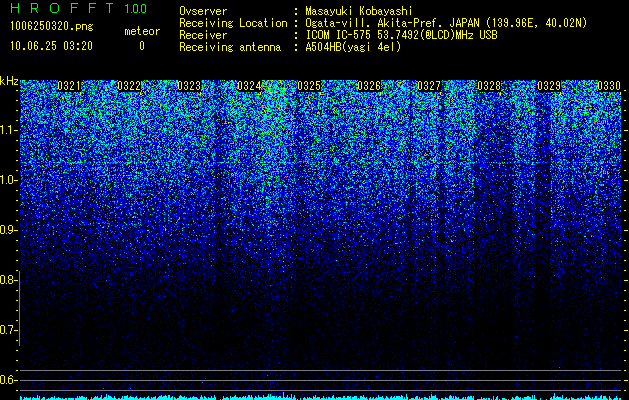Screen dimensions: 629x400
Task: Click the Receiving antenna field label
Action: point(230,47)
